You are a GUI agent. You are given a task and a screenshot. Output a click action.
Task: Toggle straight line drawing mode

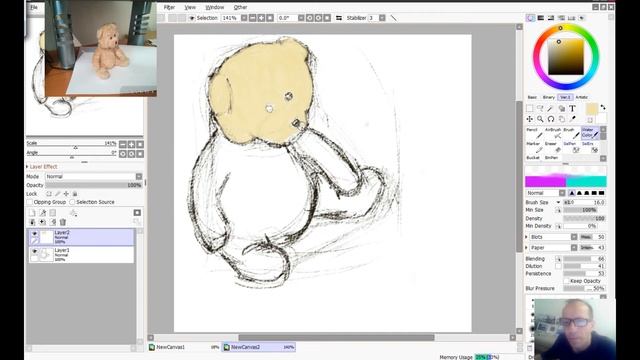(x=393, y=18)
